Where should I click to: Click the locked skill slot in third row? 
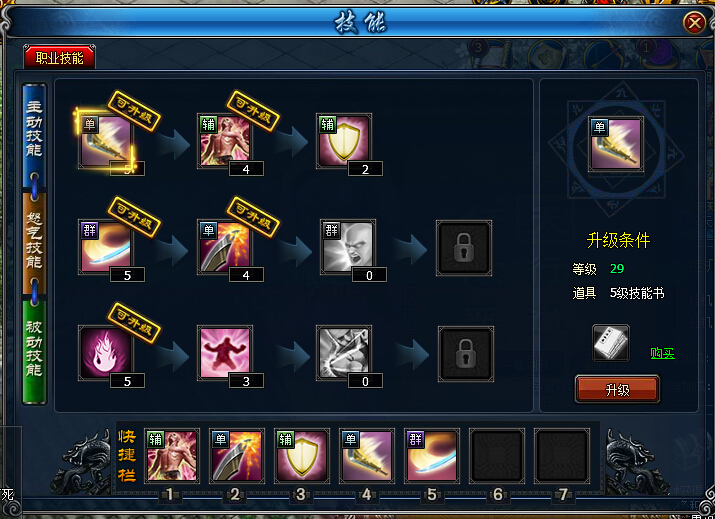(466, 354)
